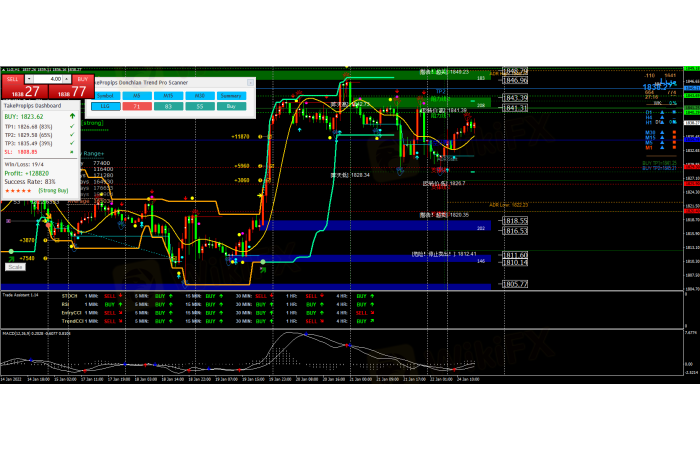Click the 1818.55 price level label
The width and height of the screenshot is (700, 450).
pos(515,220)
